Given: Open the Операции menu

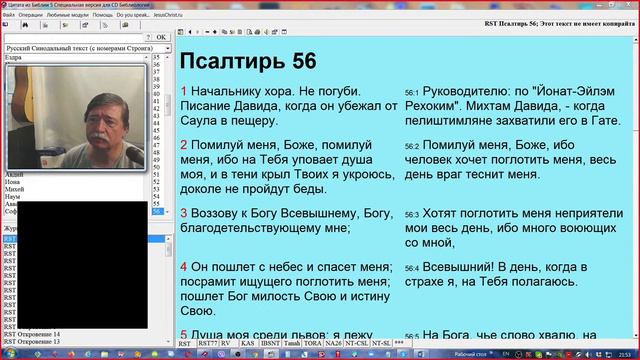Looking at the screenshot, I should click(31, 15).
